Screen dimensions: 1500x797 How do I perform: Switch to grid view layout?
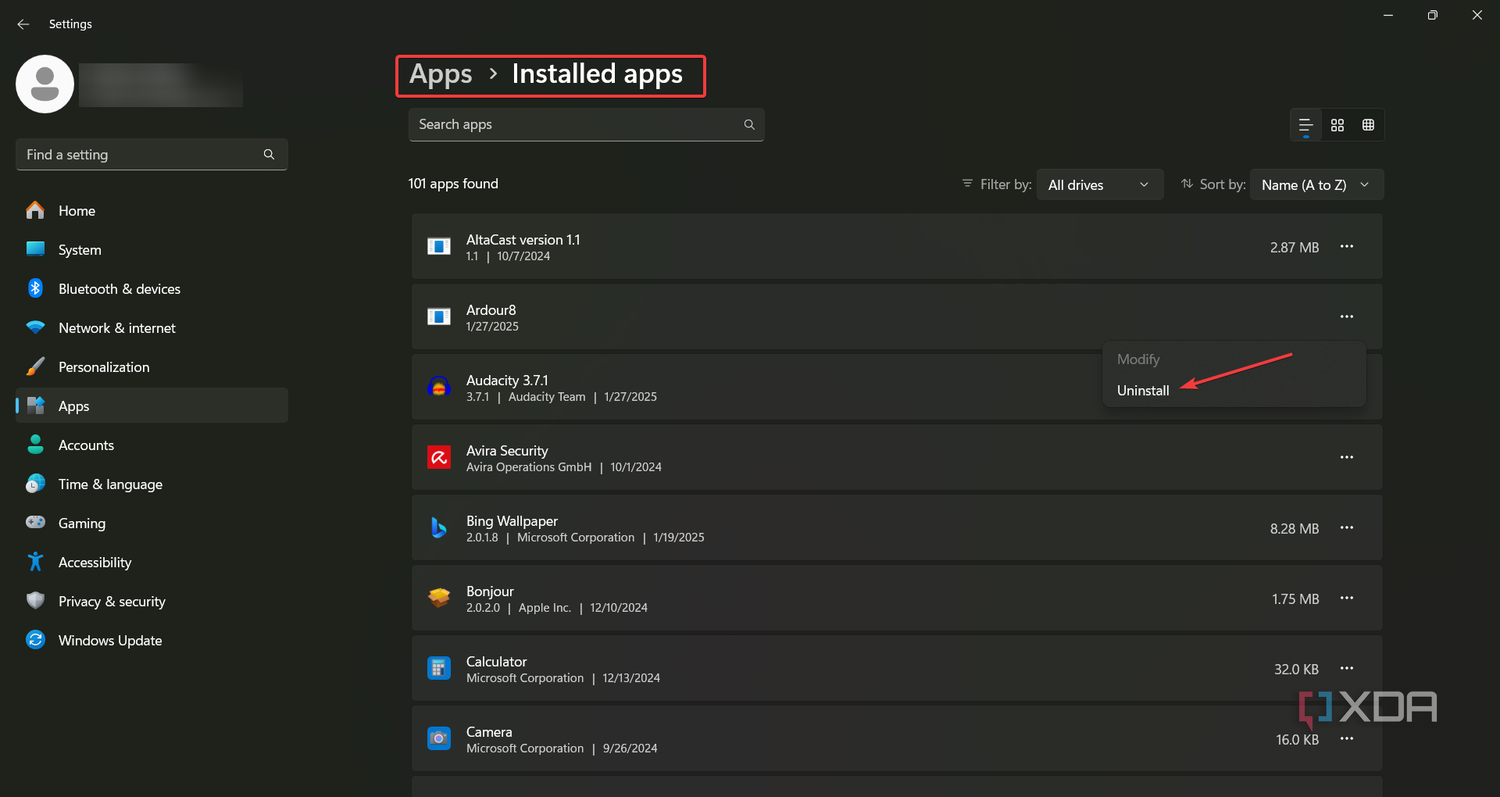(1337, 125)
